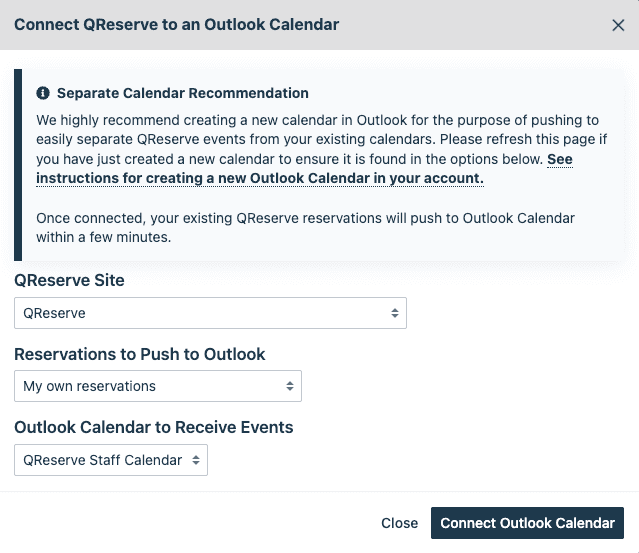Close the dialog with the X icon
Viewport: 639px width, 553px height.
pos(618,25)
